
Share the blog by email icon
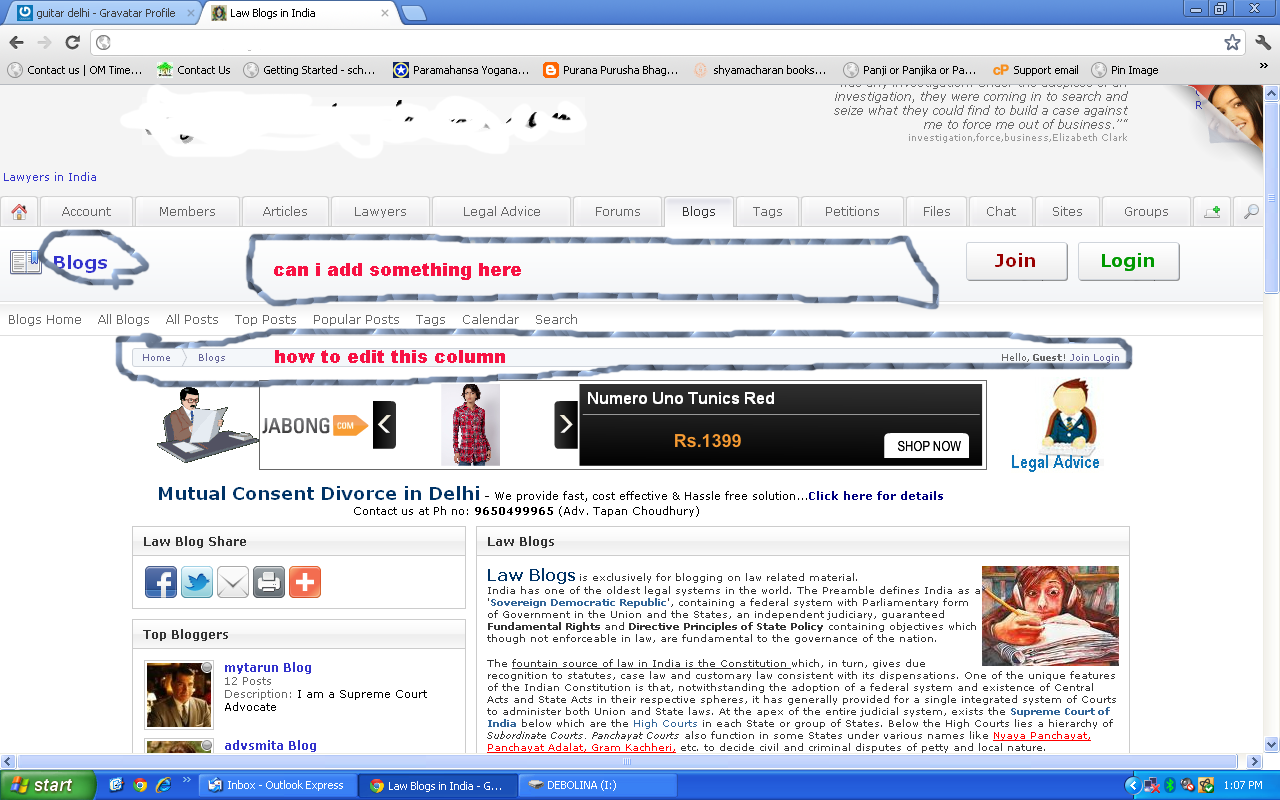click(233, 582)
